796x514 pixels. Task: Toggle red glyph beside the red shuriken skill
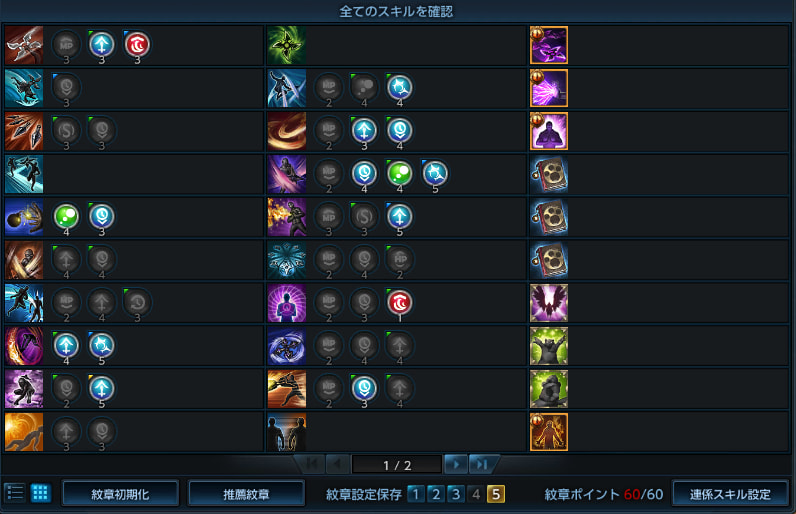[x=137, y=45]
